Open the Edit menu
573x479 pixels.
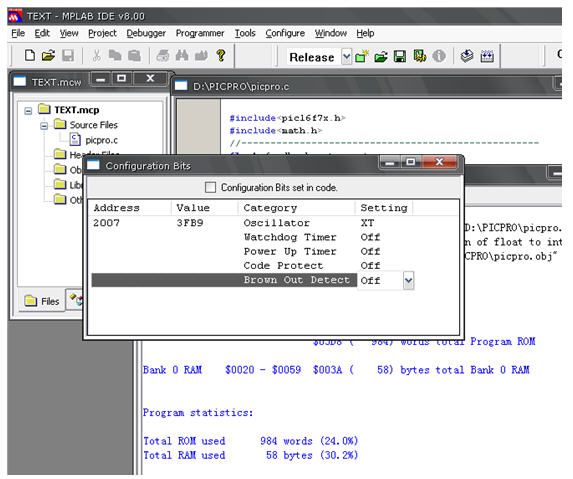42,33
